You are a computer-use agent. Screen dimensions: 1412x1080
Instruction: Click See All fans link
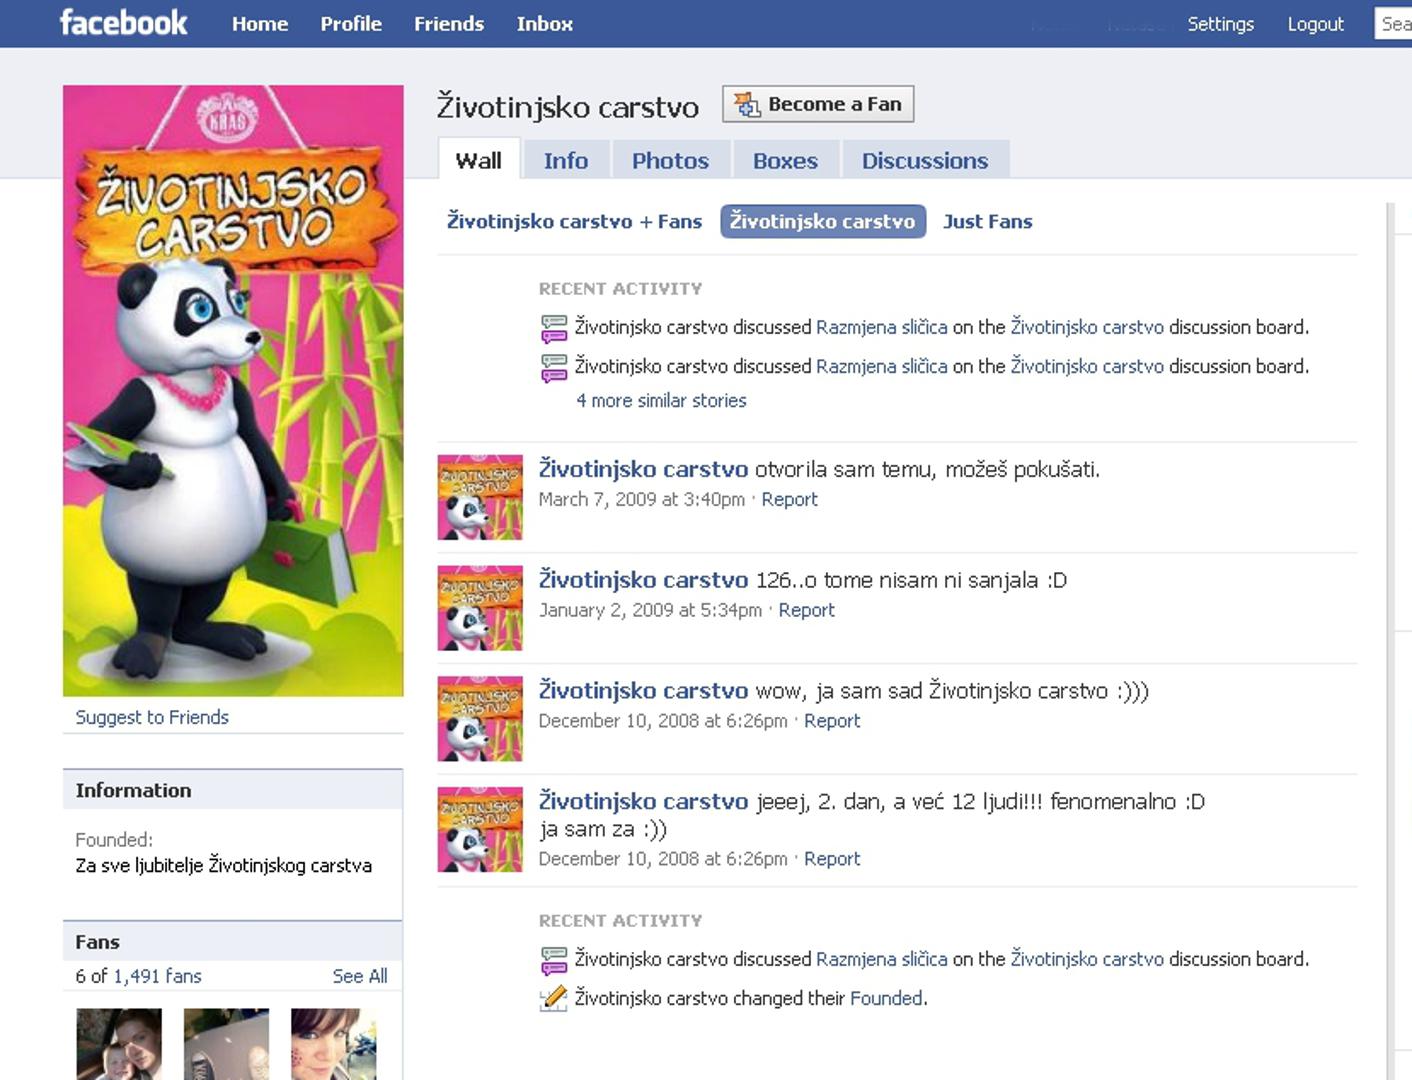coord(360,976)
